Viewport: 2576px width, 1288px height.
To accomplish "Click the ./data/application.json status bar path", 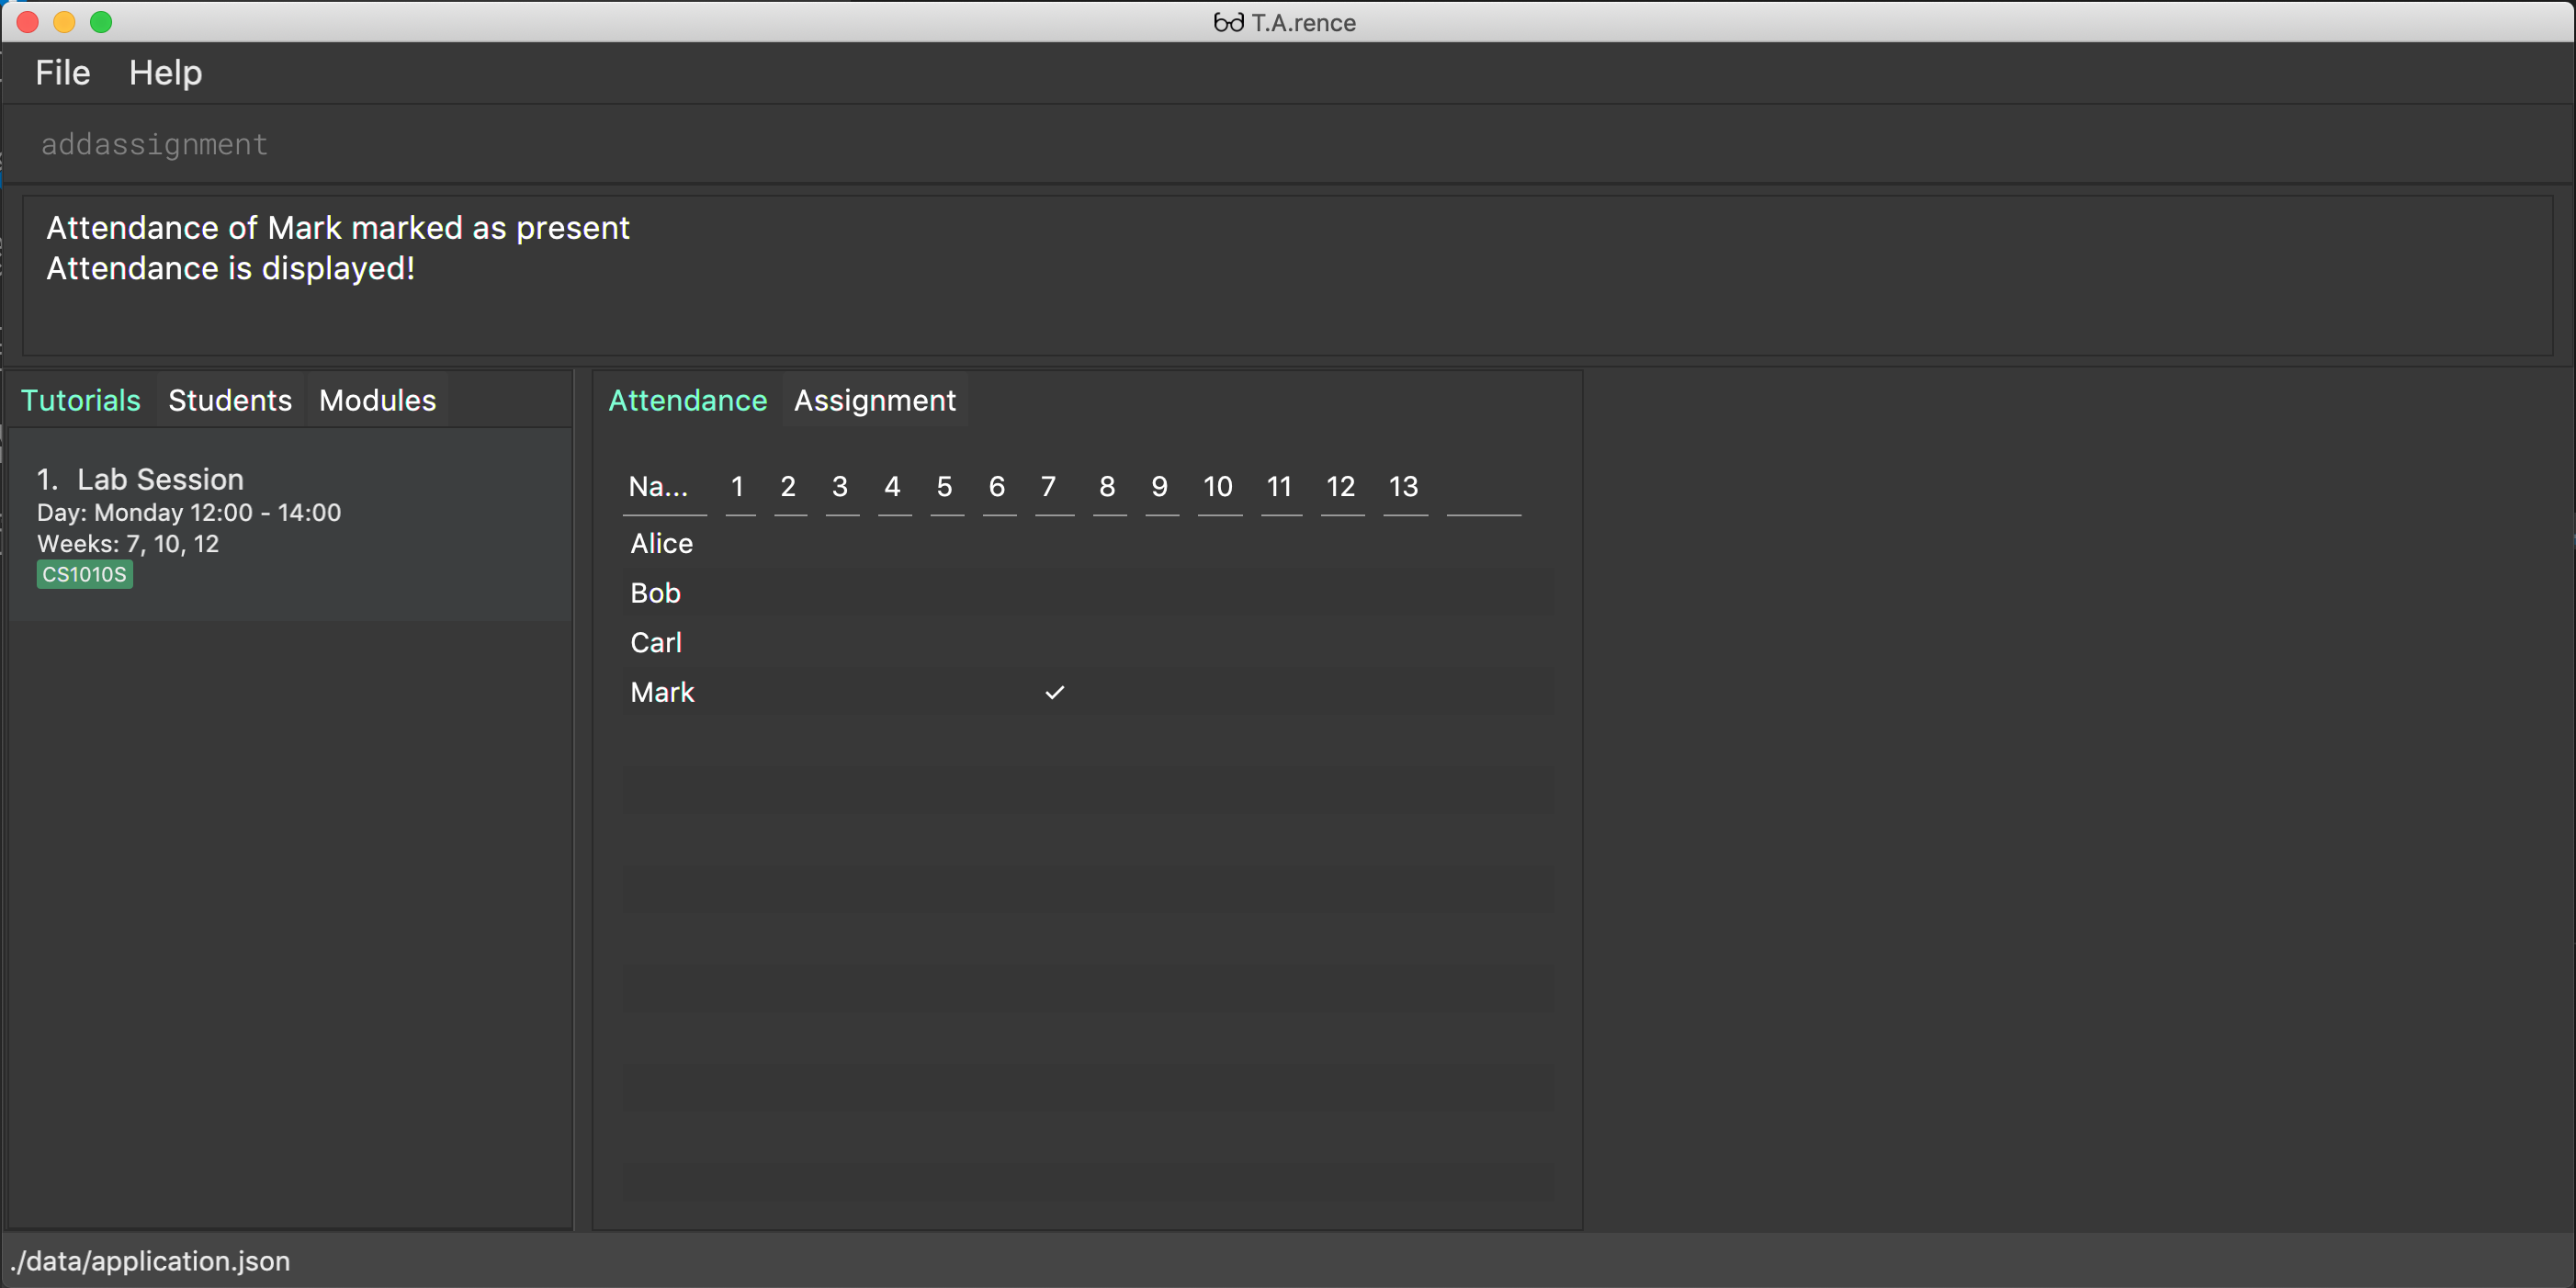I will pos(150,1261).
